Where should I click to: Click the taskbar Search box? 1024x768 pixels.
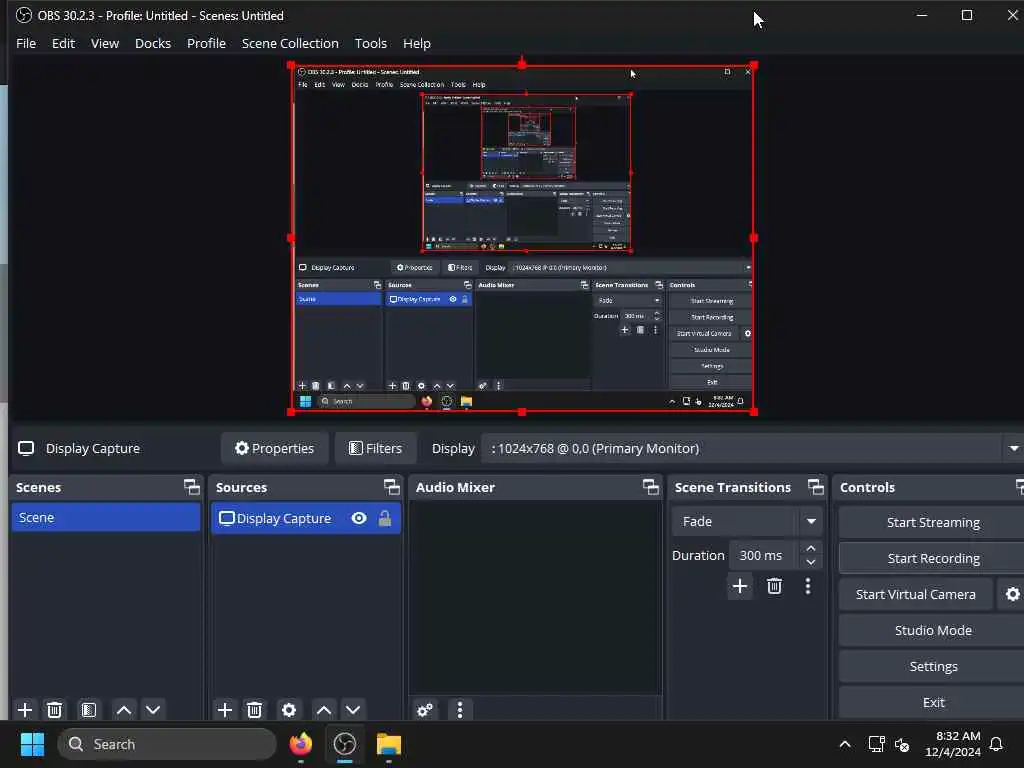(x=167, y=744)
